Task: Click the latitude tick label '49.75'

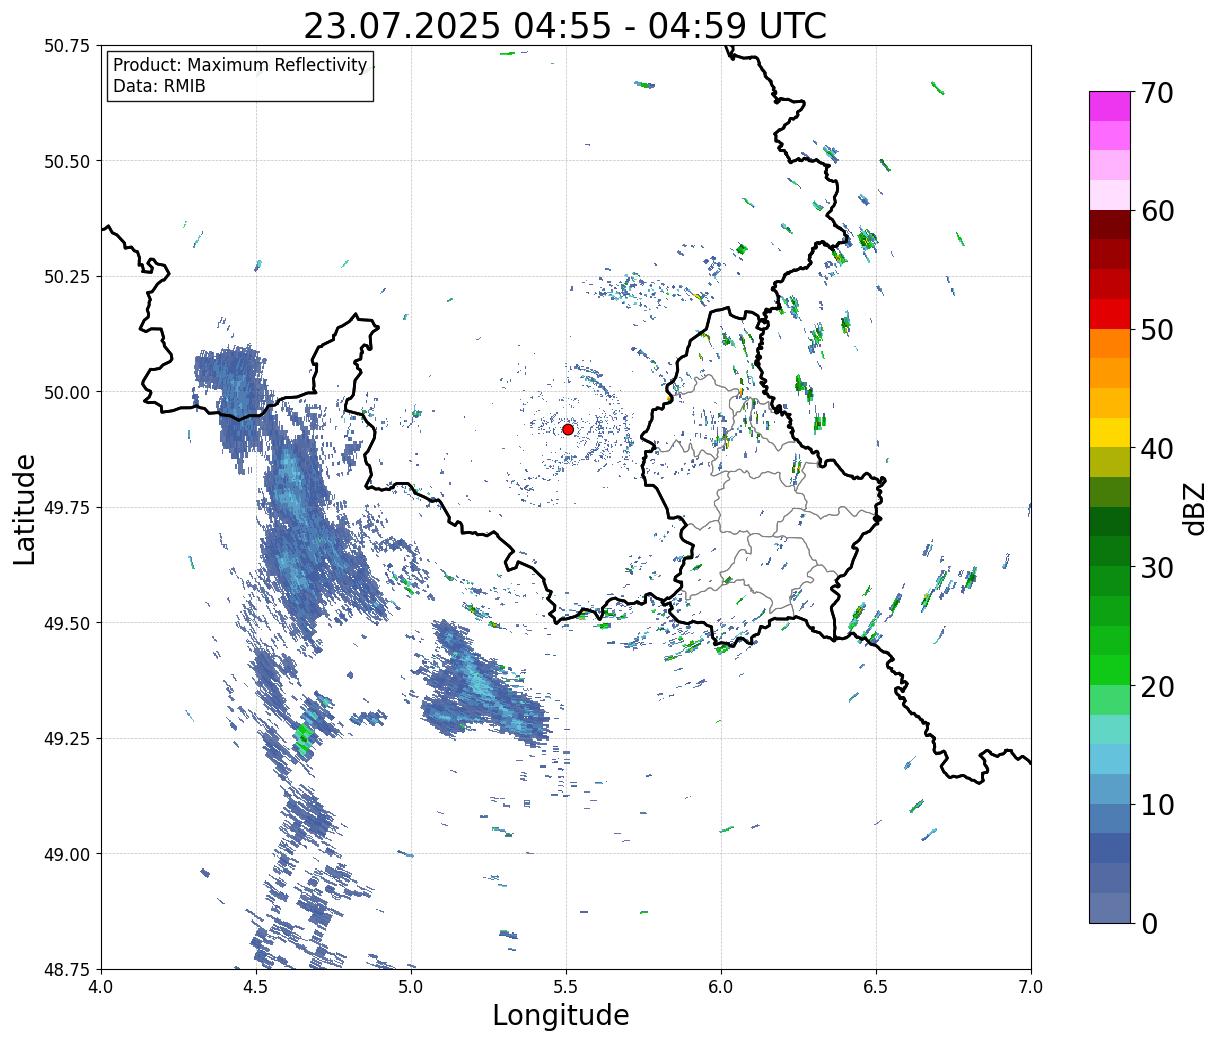Action: pyautogui.click(x=67, y=508)
